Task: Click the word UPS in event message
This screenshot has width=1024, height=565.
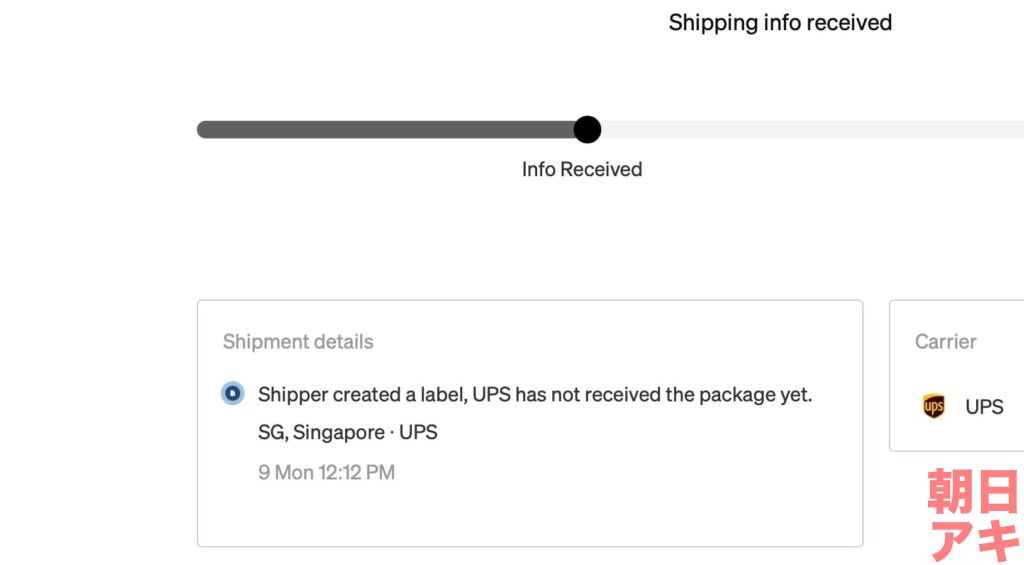Action: pyautogui.click(x=491, y=395)
